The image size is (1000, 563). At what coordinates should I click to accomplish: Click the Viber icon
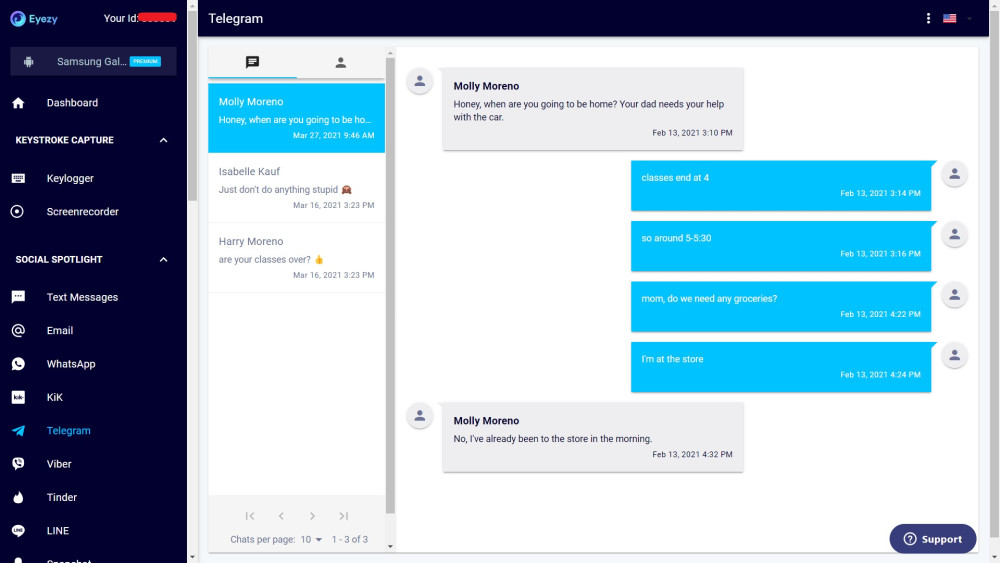[18, 464]
